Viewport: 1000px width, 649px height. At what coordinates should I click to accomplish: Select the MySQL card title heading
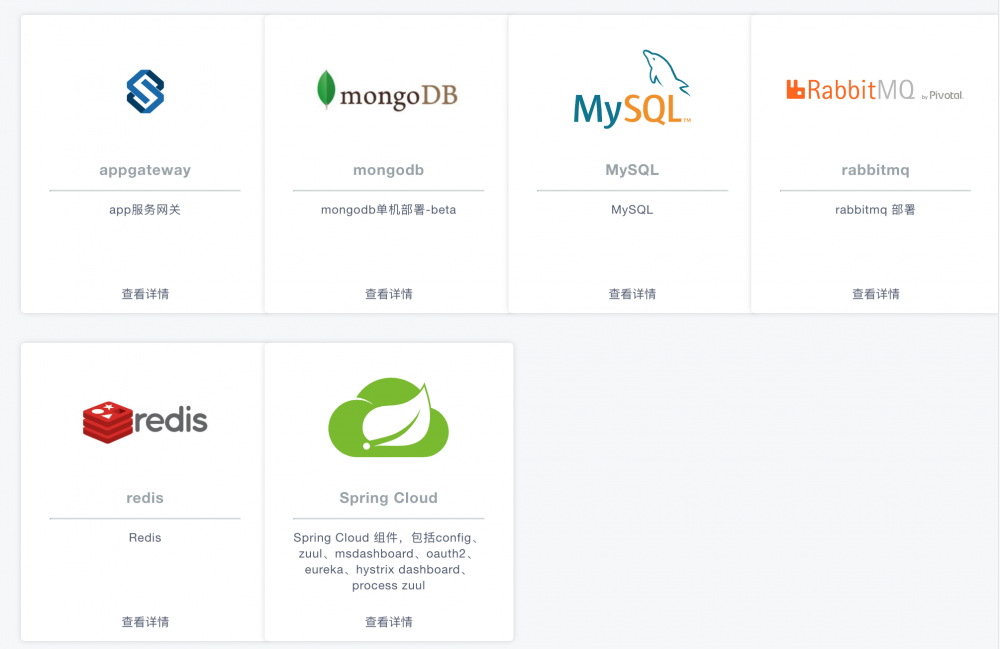click(x=632, y=170)
